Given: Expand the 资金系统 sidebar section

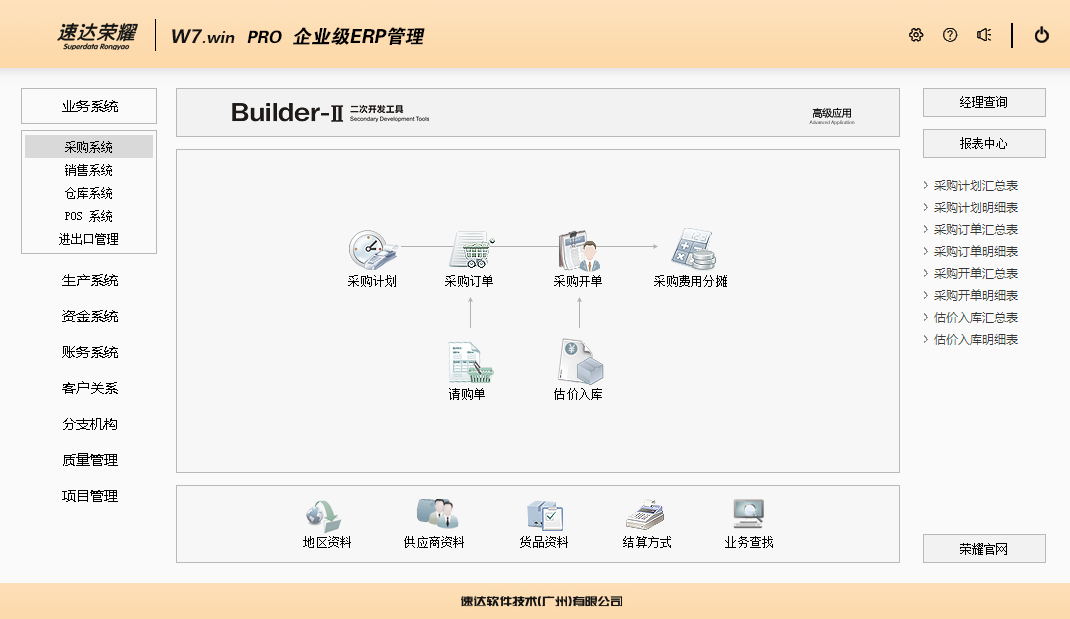Looking at the screenshot, I should click(90, 317).
